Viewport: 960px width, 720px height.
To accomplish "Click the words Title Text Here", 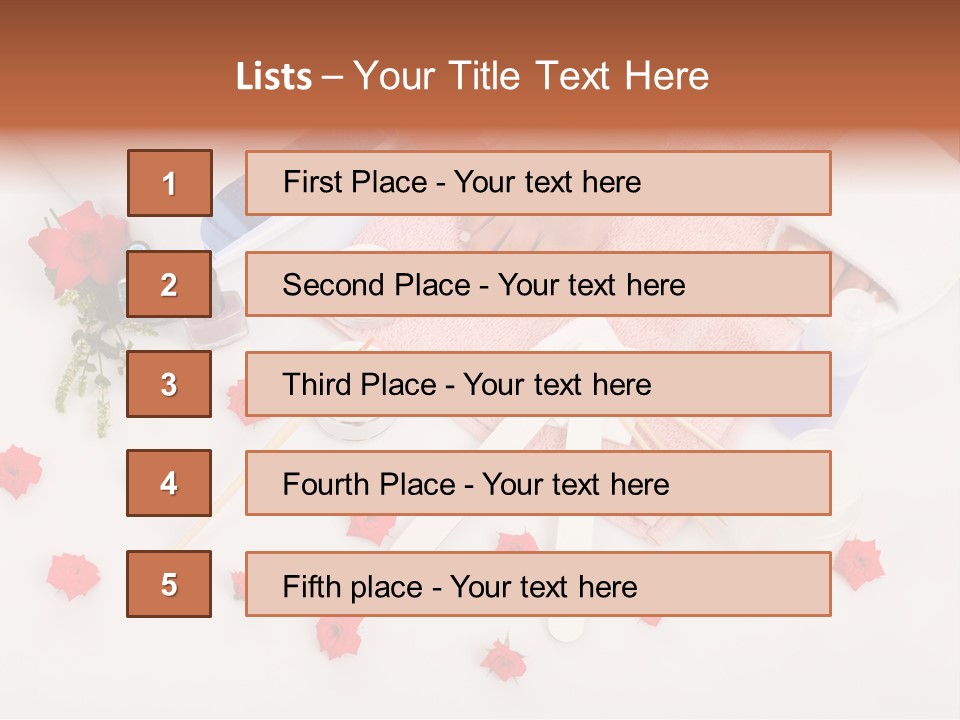I will 579,76.
